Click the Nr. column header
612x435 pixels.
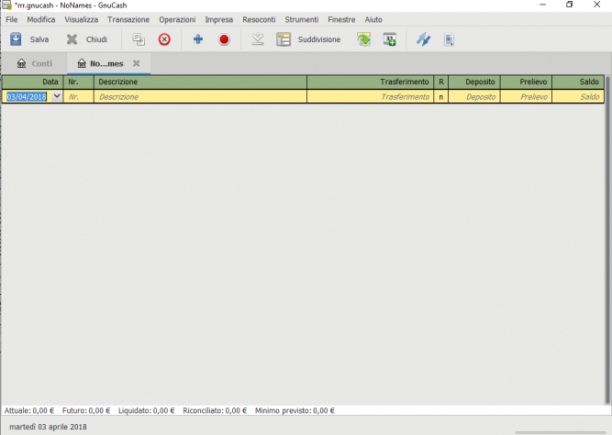tap(78, 82)
